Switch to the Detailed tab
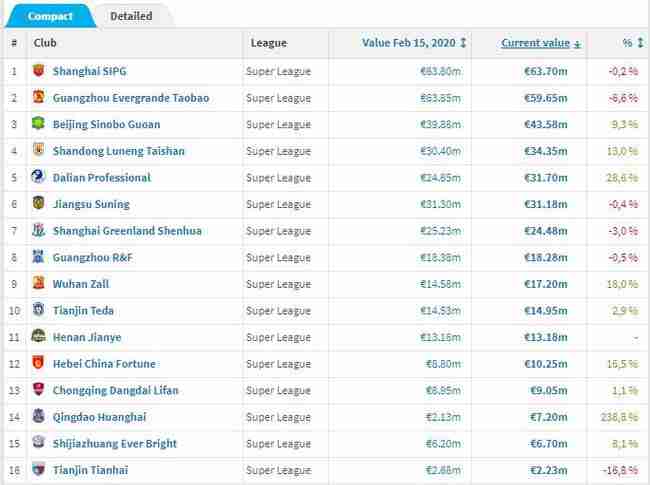The image size is (650, 485). [131, 16]
